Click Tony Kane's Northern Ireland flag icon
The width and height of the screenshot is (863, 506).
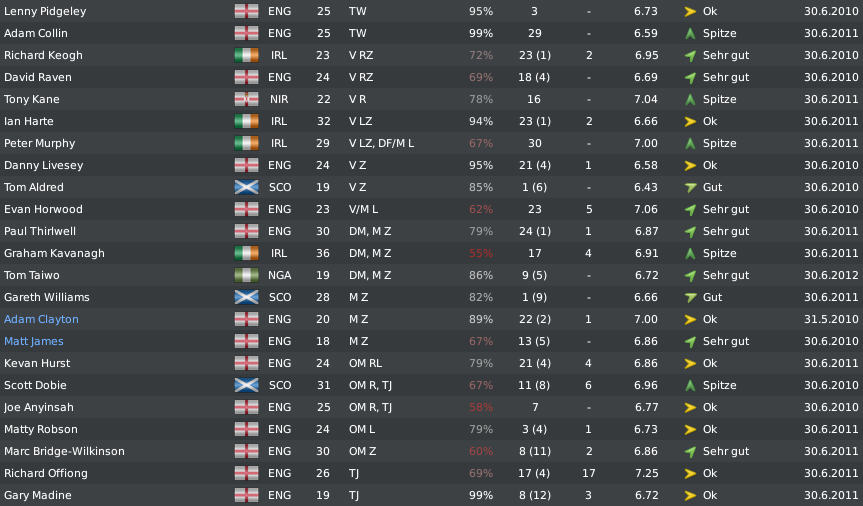point(246,99)
